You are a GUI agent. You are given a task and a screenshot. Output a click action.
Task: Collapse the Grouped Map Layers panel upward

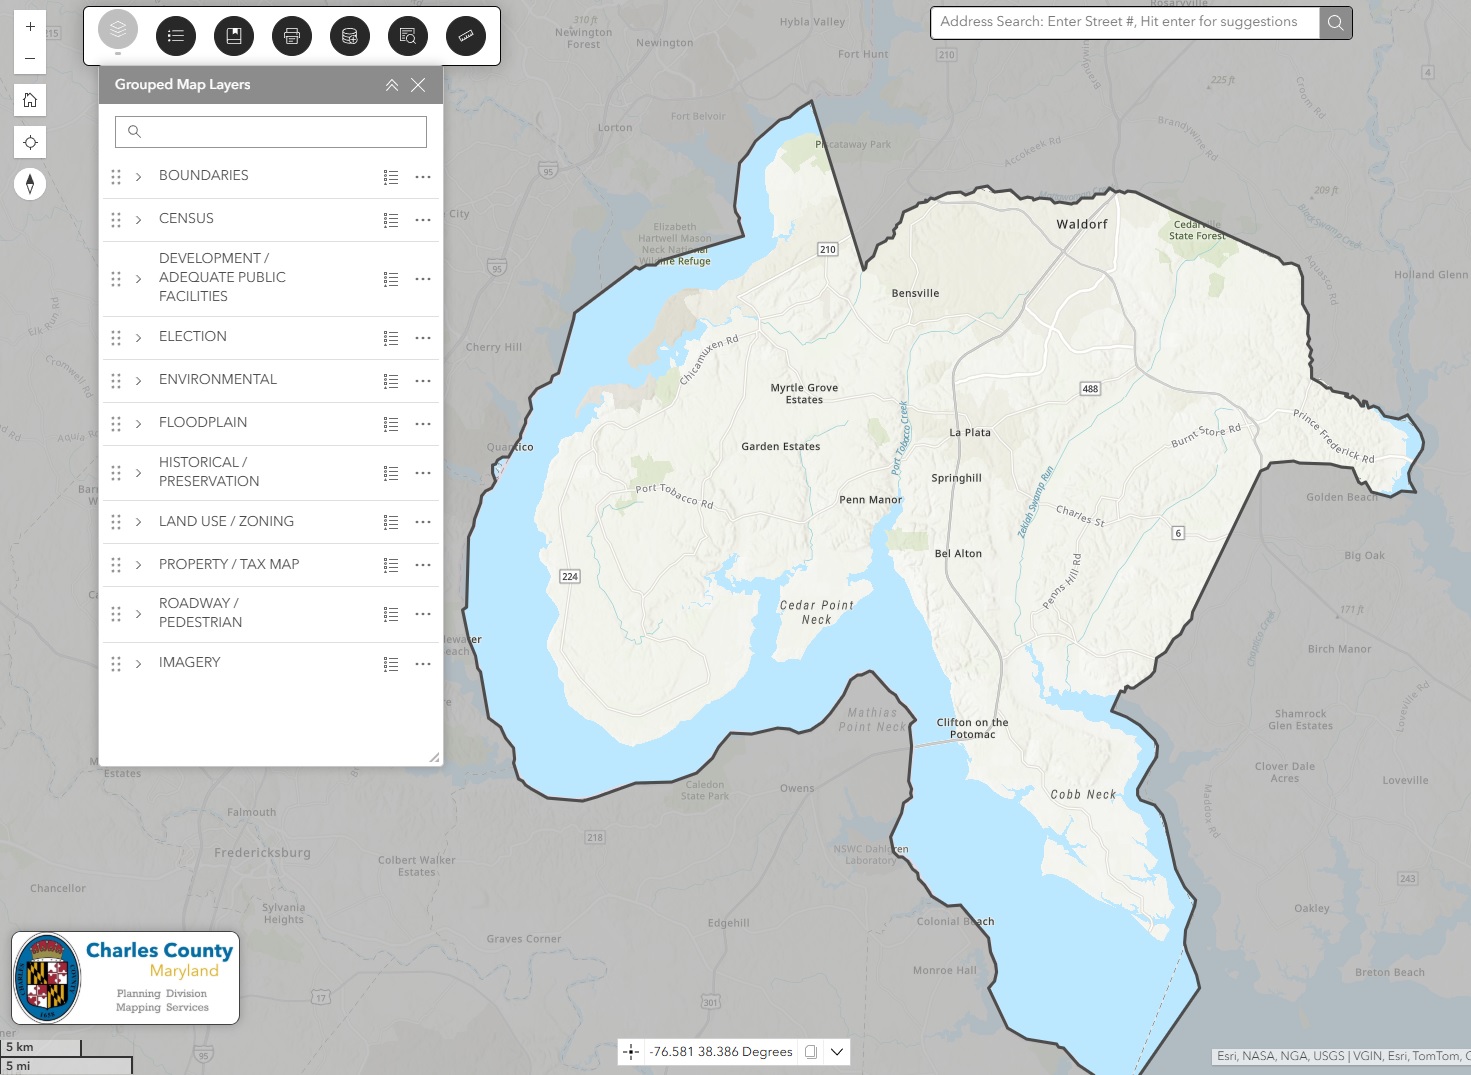click(x=392, y=85)
